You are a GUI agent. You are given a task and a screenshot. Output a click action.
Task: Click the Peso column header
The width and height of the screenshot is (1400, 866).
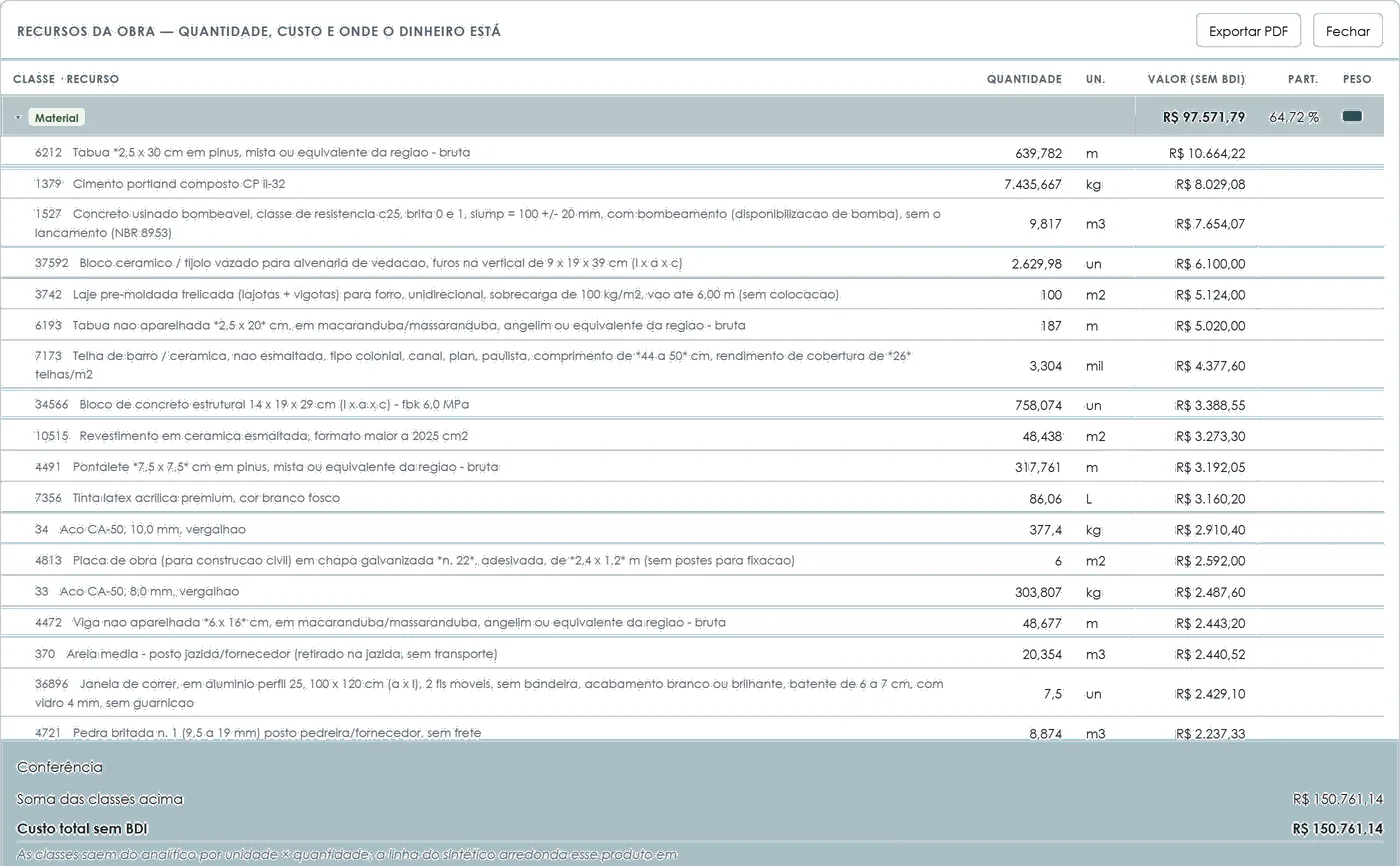point(1357,79)
